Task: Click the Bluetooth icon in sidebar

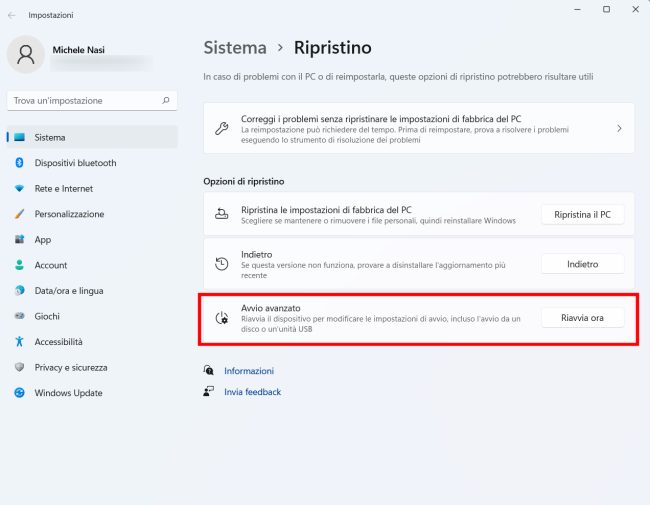Action: 19,163
